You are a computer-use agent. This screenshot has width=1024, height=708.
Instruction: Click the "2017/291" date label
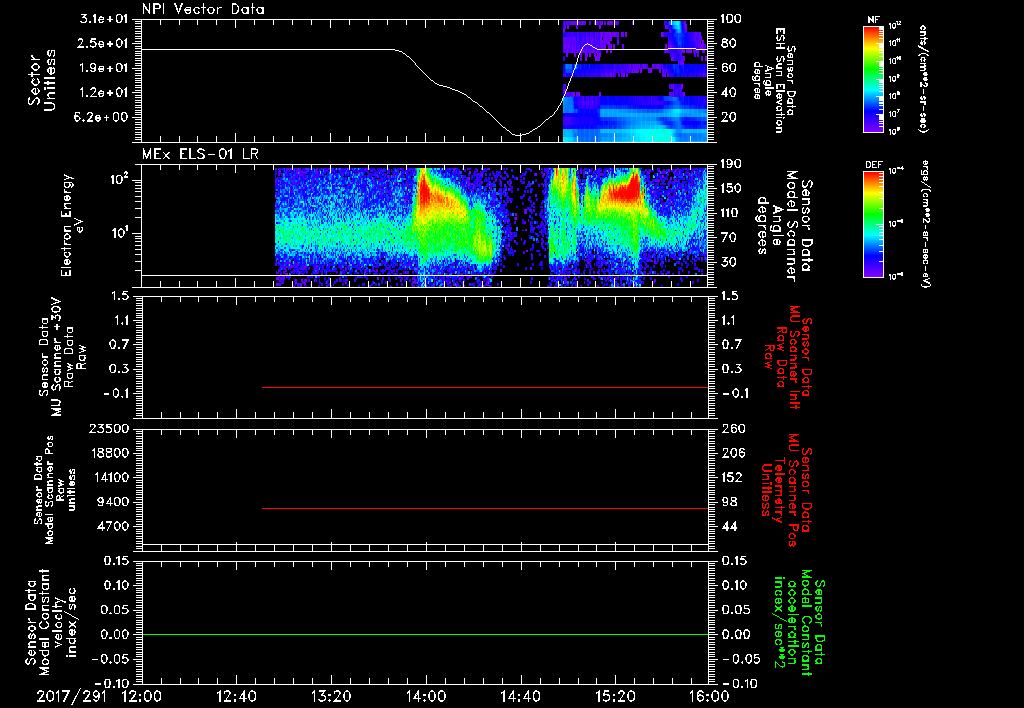point(71,696)
